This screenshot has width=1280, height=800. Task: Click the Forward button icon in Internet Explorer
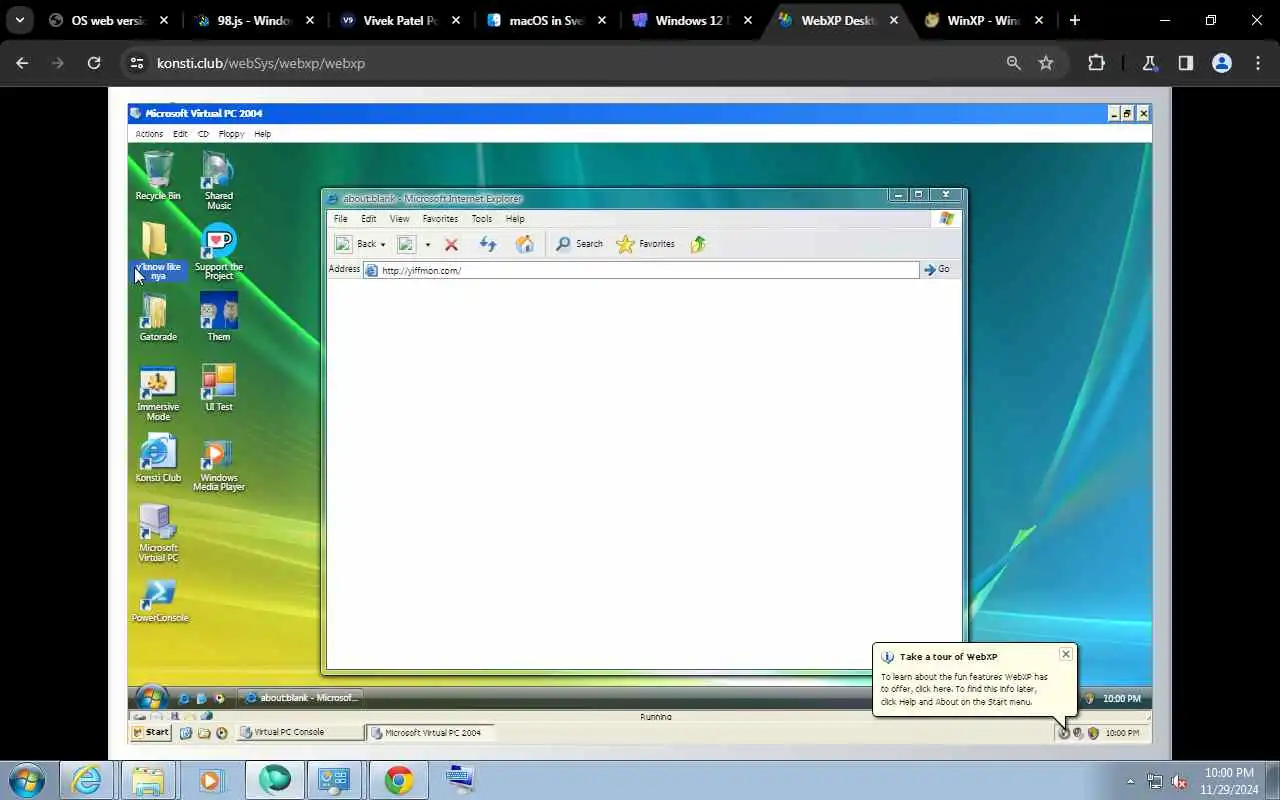pos(406,244)
